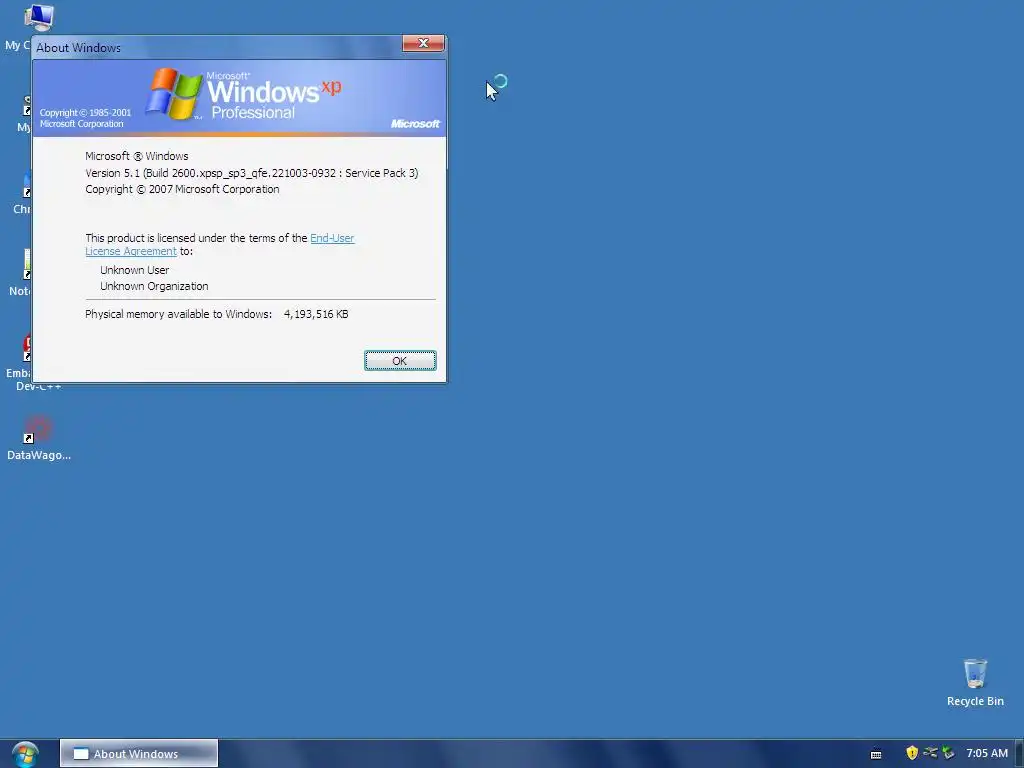
Task: Click Copyright 2007 Microsoft Corporation text
Action: coord(182,189)
